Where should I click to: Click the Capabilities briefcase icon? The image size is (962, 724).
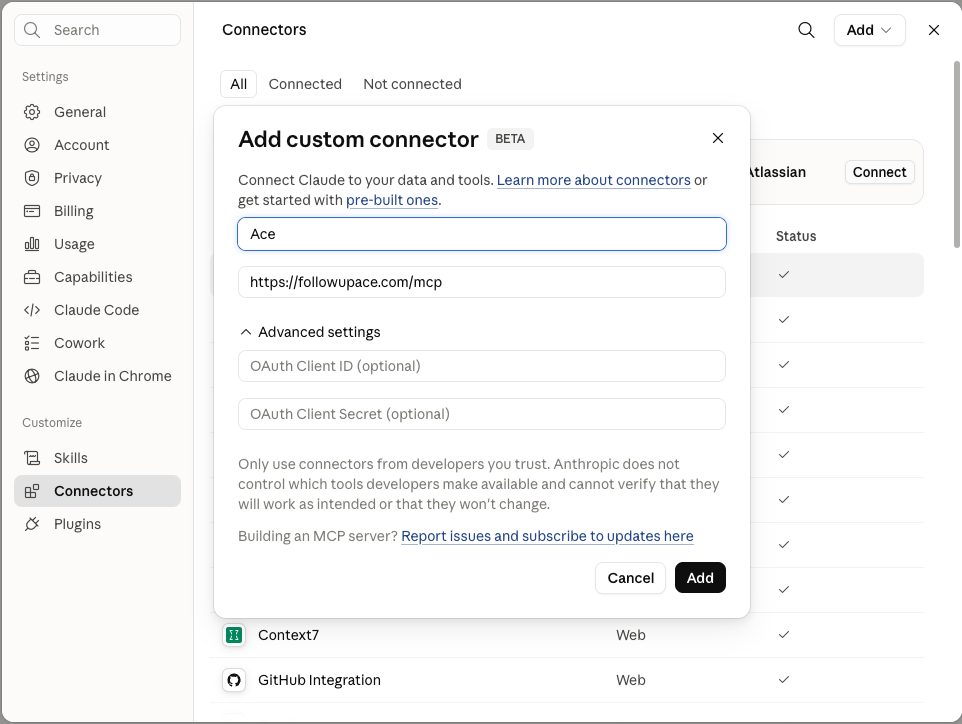tap(32, 277)
